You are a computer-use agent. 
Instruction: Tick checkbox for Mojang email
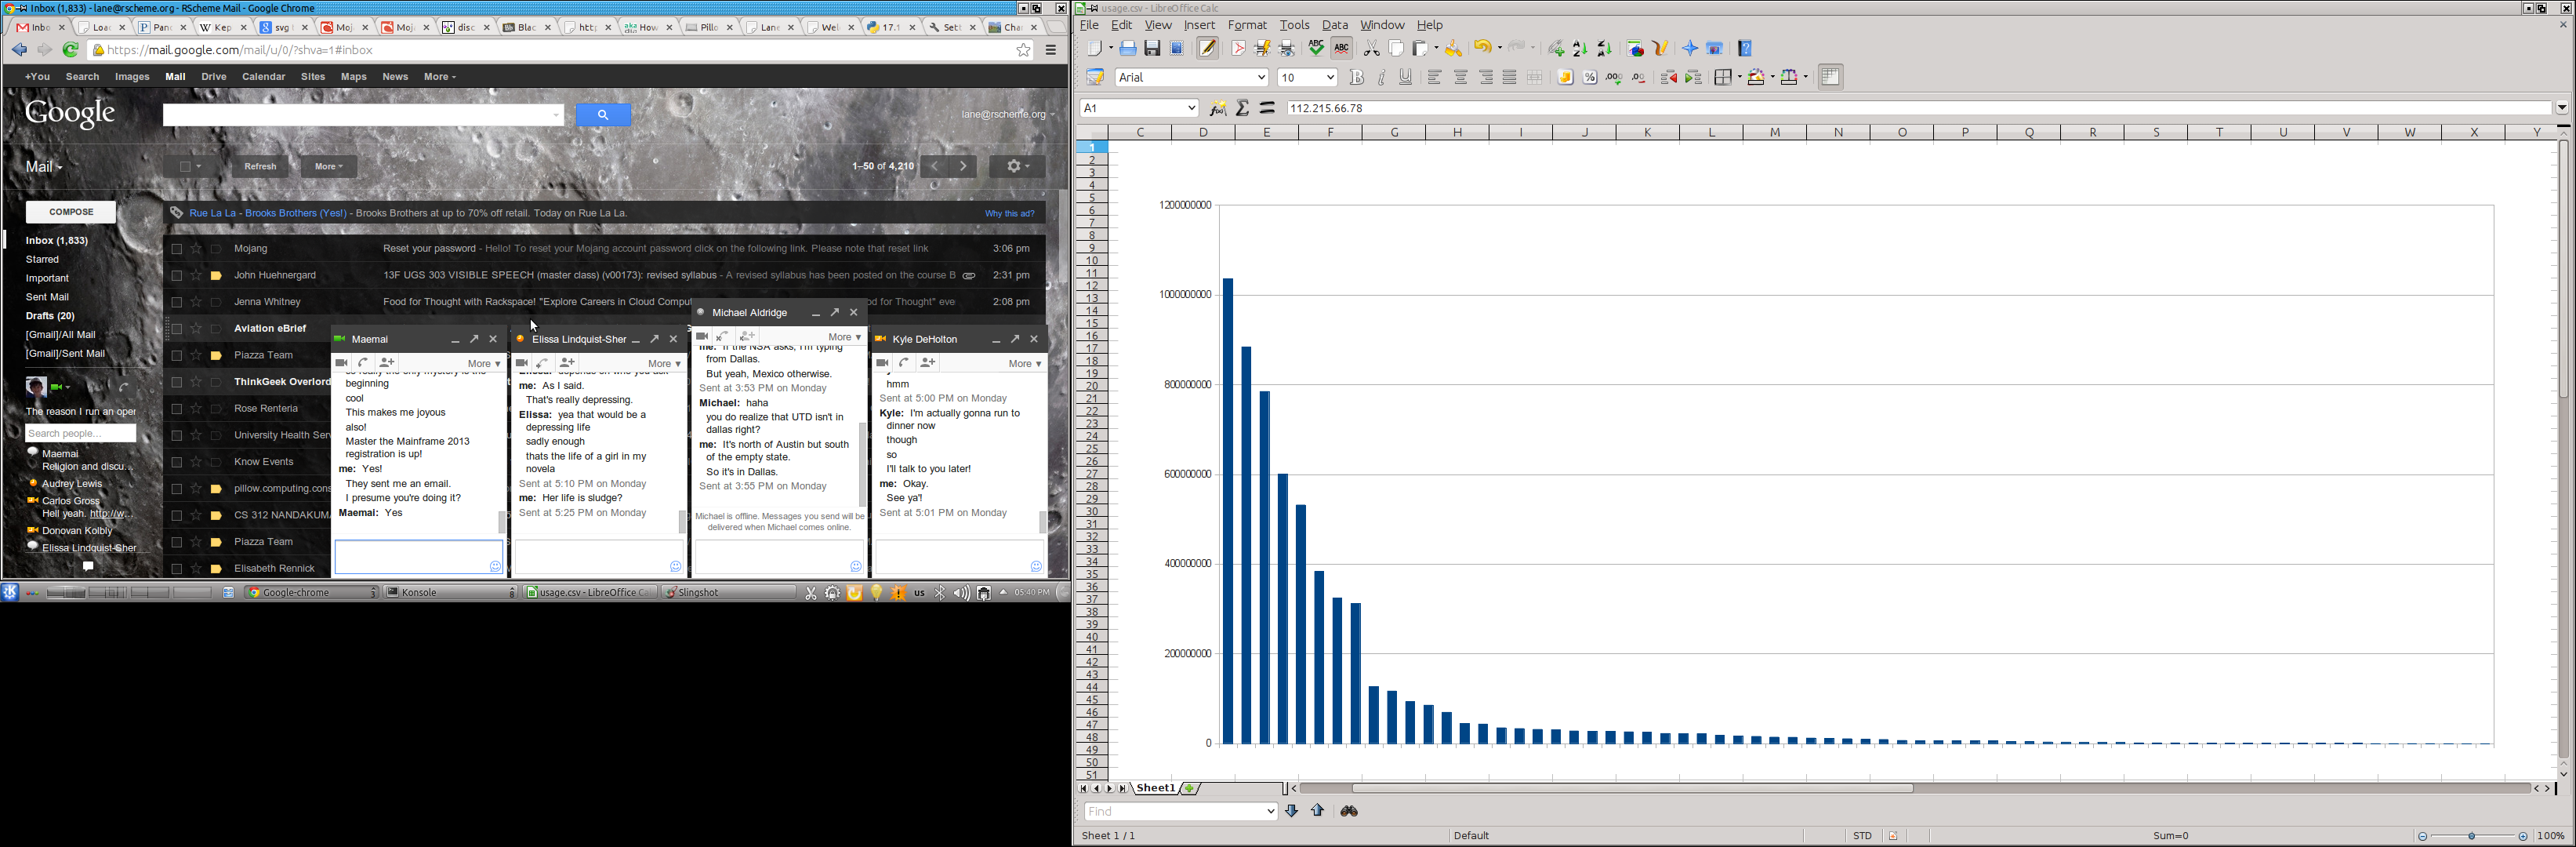[x=176, y=249]
